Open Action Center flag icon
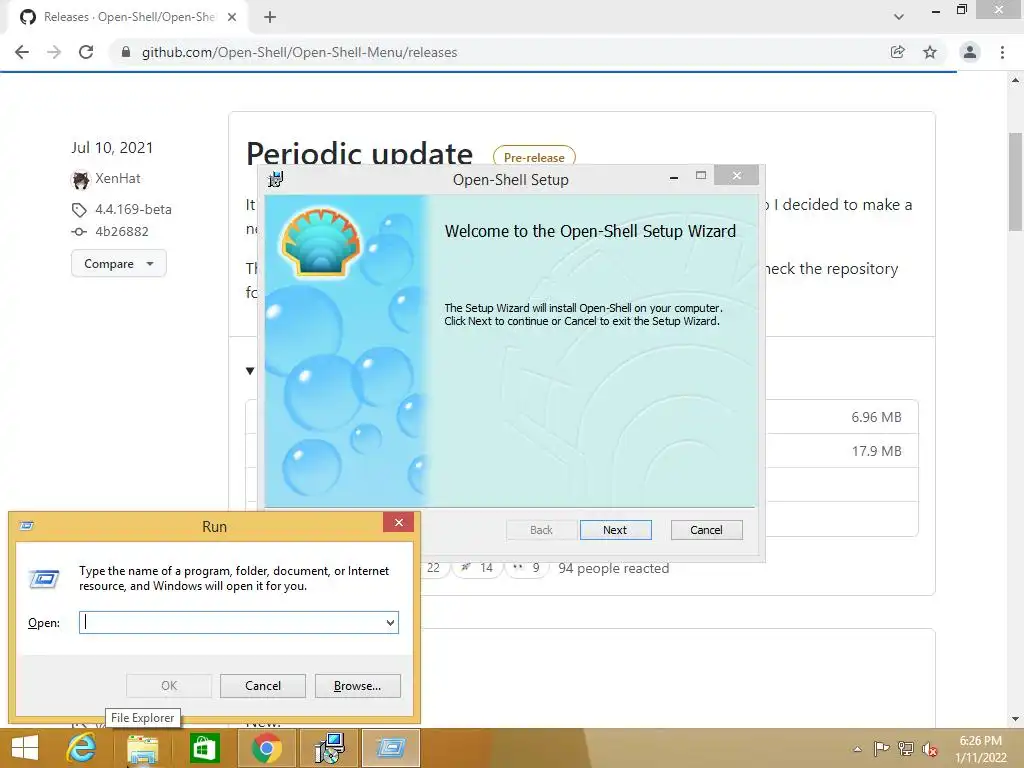The image size is (1024, 768). coord(881,749)
